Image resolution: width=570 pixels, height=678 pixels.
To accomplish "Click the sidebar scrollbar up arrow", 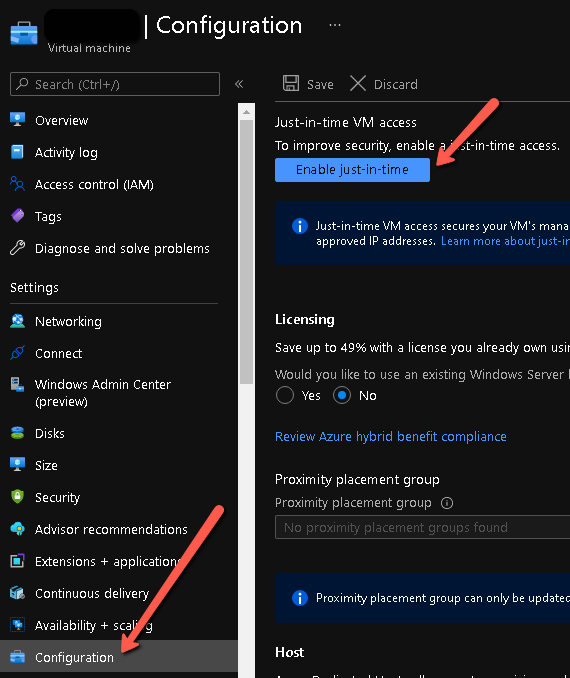I will click(247, 112).
